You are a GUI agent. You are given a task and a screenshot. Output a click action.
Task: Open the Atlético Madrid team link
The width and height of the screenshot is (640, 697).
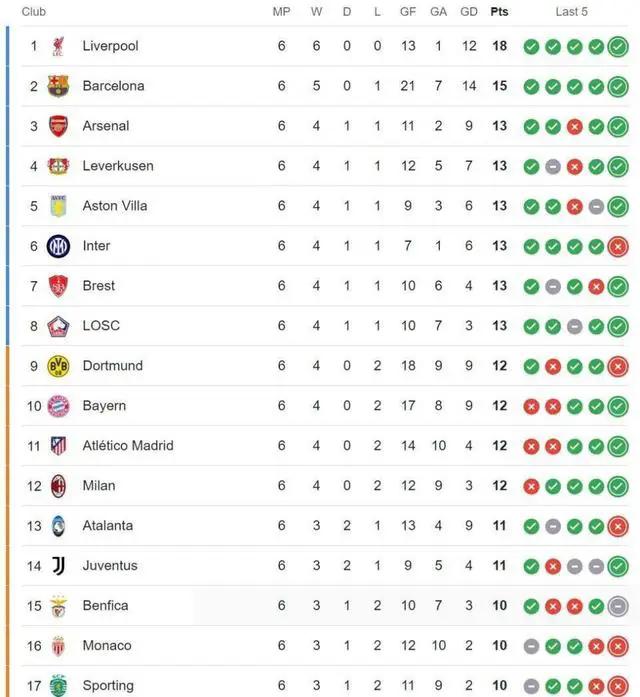[128, 445]
